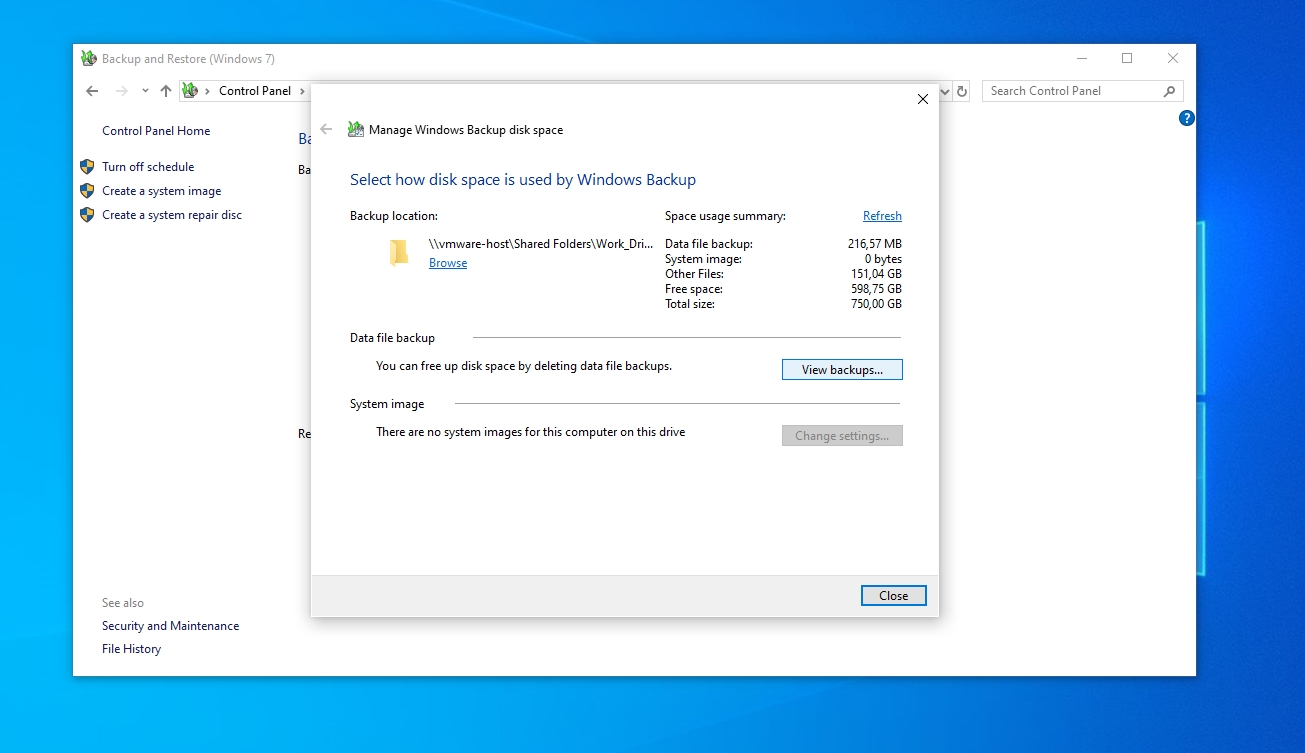This screenshot has width=1305, height=753.
Task: Open Turn off schedule in sidebar
Action: pos(148,167)
